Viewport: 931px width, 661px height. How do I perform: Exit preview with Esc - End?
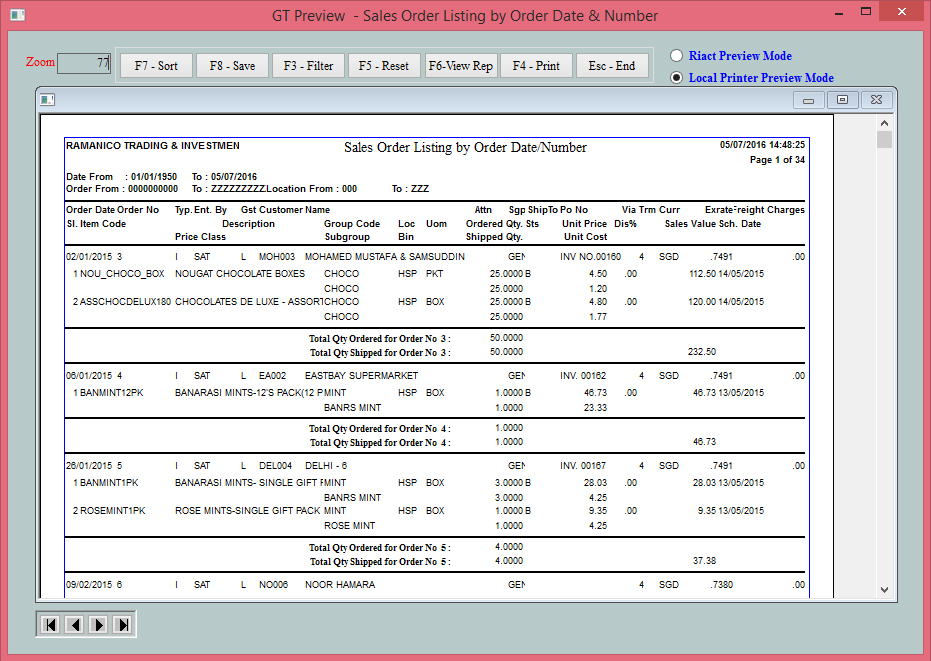[x=612, y=66]
